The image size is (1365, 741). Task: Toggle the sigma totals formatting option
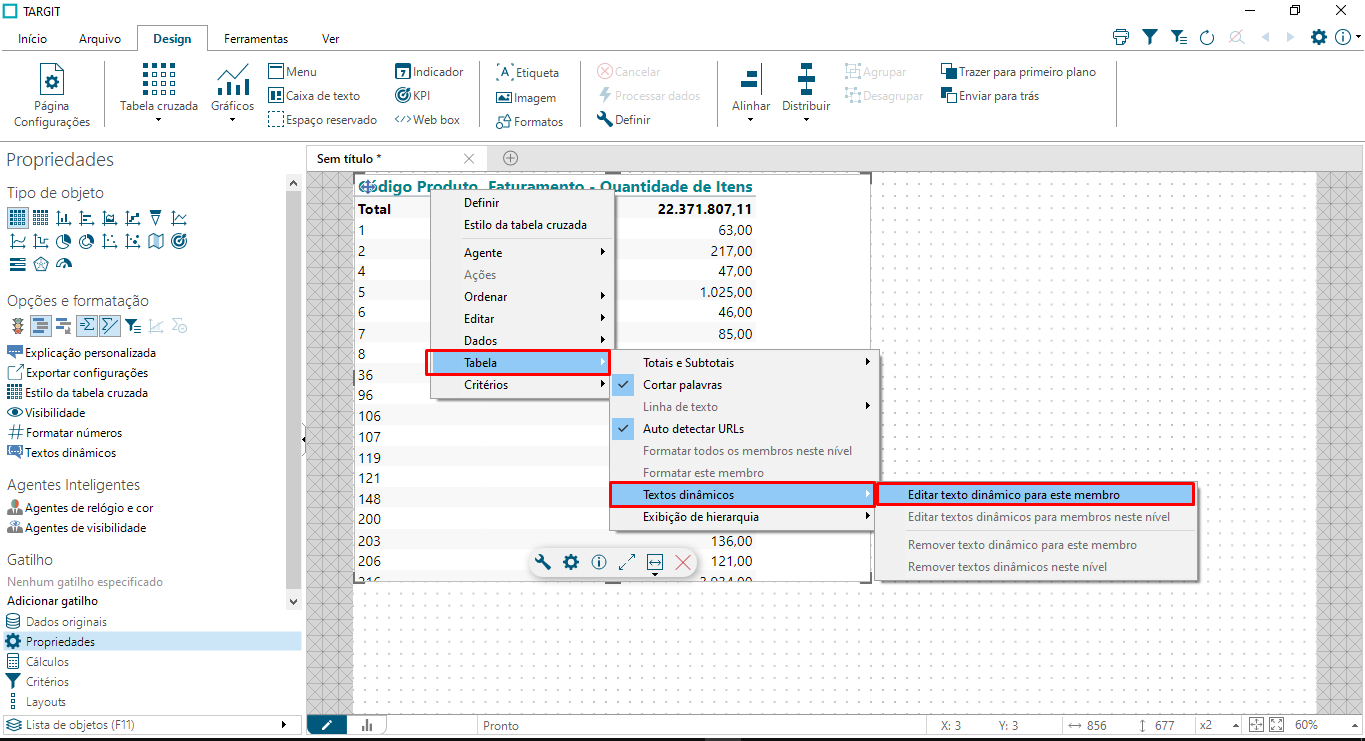[87, 325]
